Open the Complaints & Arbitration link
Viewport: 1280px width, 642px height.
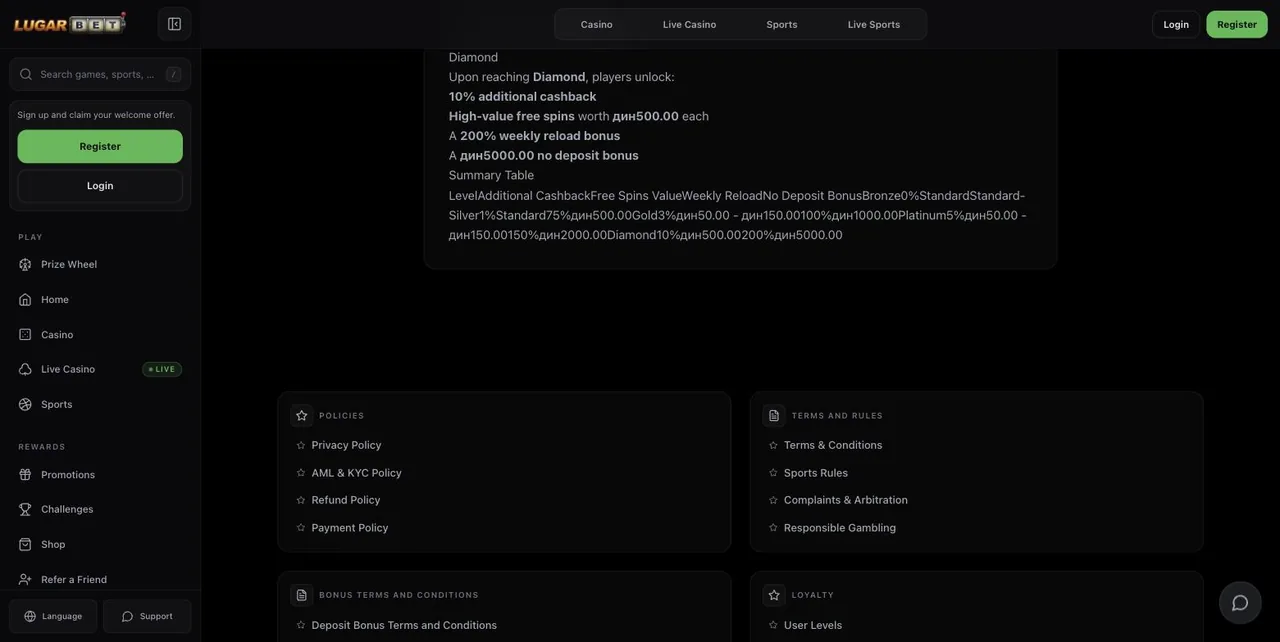point(846,500)
